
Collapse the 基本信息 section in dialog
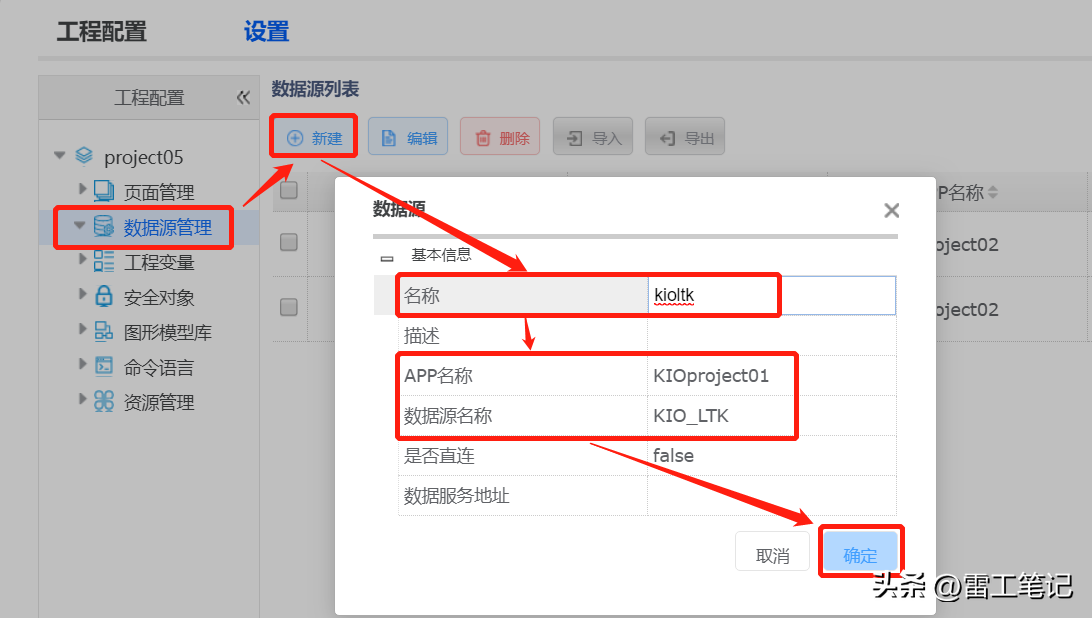pyautogui.click(x=387, y=257)
